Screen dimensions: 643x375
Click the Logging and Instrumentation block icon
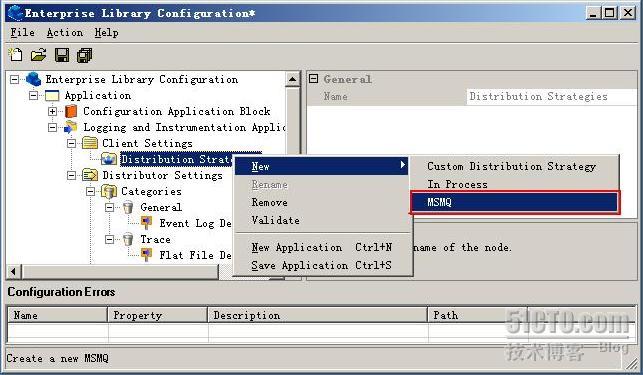(70, 127)
